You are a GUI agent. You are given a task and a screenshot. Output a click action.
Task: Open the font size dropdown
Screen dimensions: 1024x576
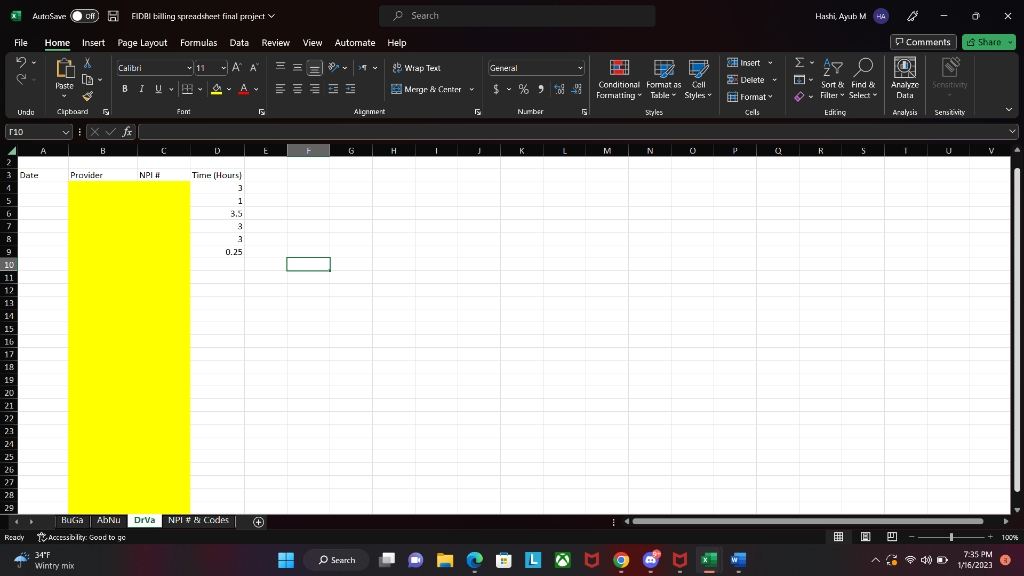(x=223, y=68)
